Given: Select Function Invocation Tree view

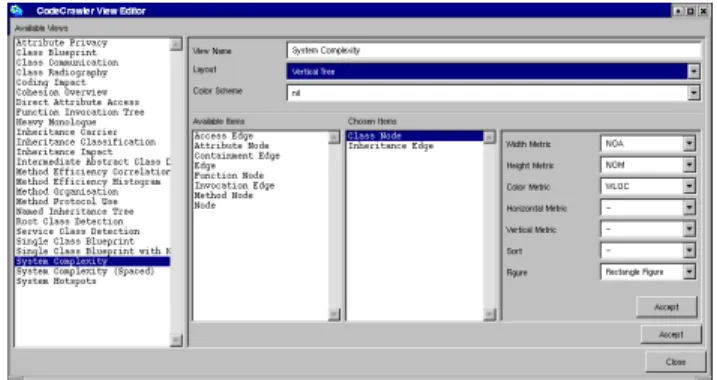Looking at the screenshot, I should tap(80, 112).
